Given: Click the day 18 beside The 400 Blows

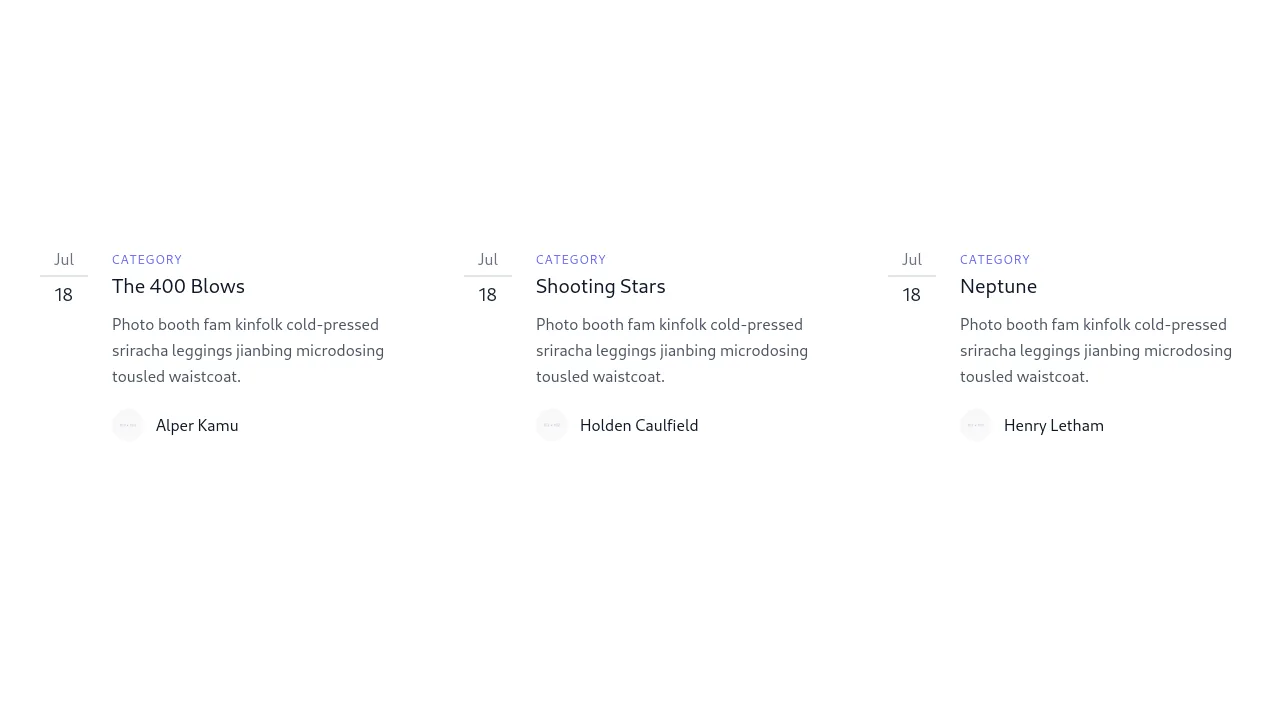Looking at the screenshot, I should pyautogui.click(x=64, y=295).
